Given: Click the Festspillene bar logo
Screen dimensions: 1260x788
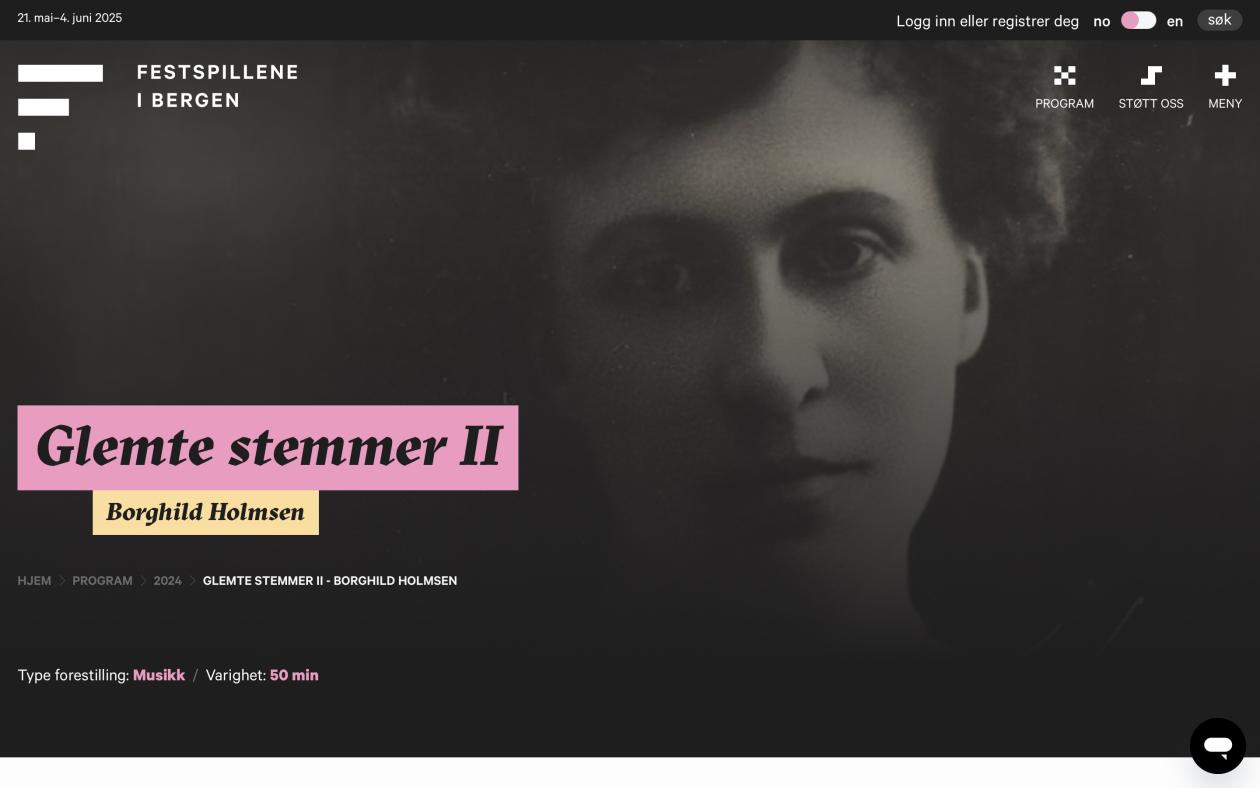Looking at the screenshot, I should 60,107.
